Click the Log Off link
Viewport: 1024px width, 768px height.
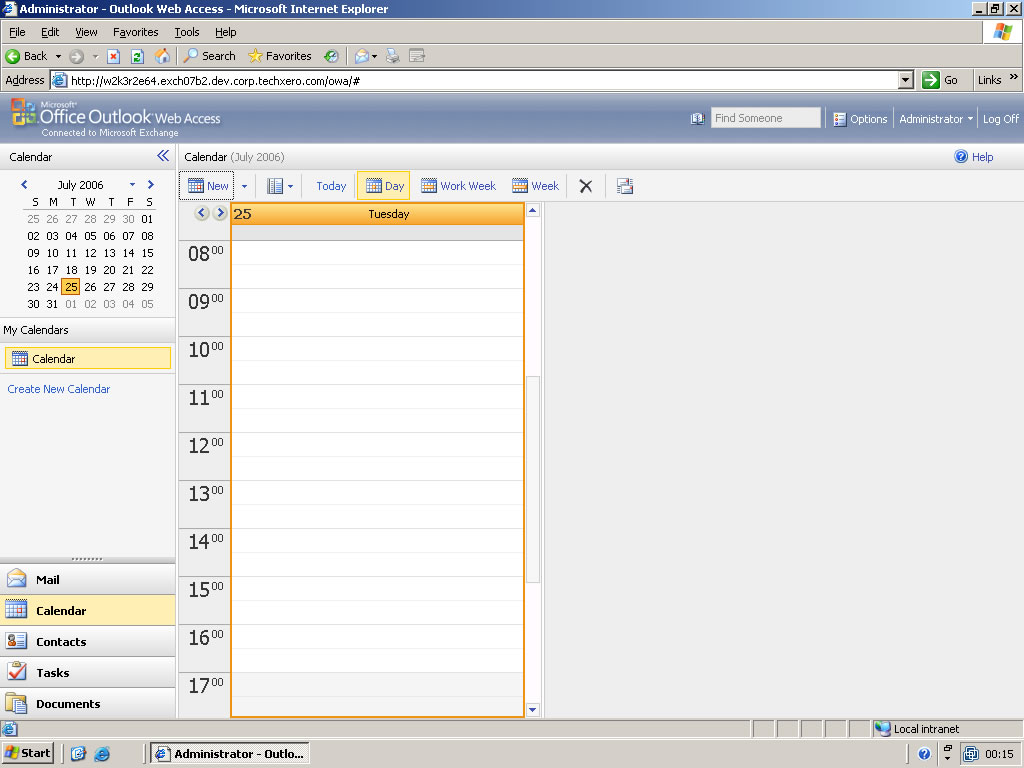coord(1000,119)
